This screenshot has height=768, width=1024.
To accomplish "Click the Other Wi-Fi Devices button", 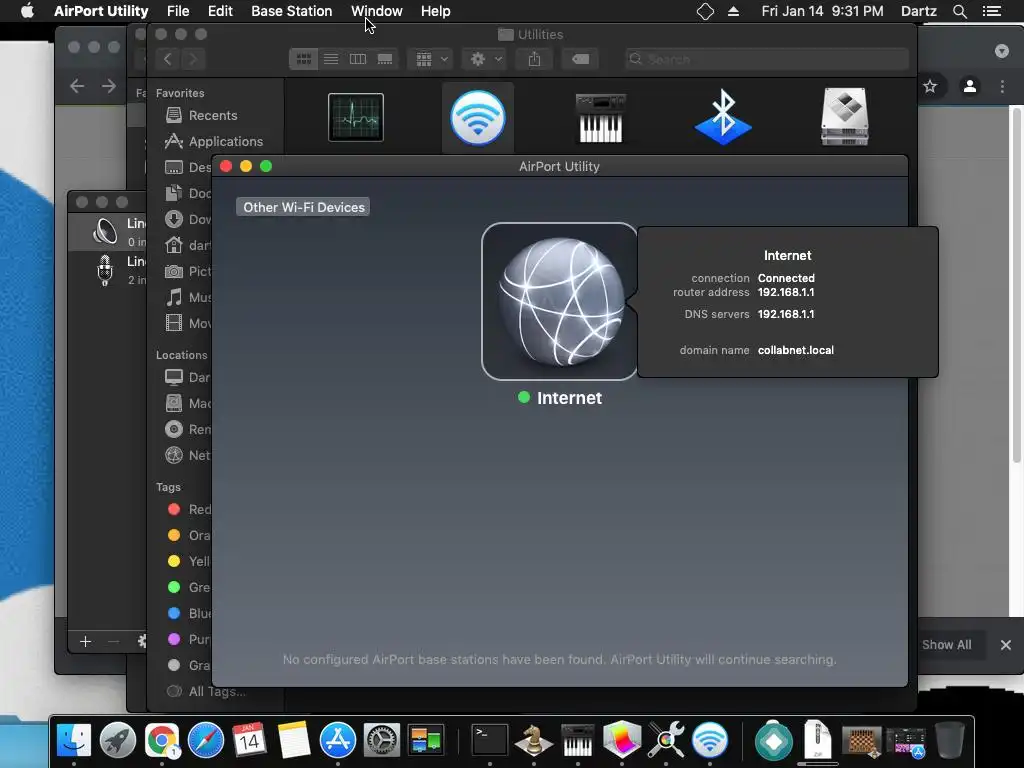I will point(303,207).
